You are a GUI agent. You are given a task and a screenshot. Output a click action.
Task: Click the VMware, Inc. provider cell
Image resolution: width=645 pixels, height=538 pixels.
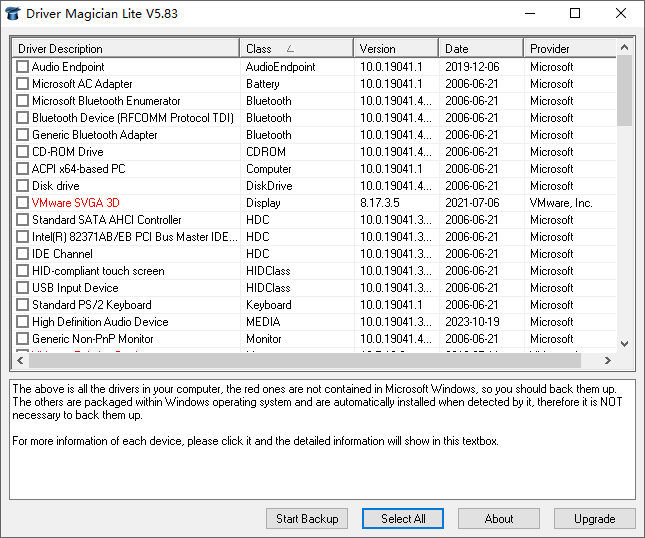point(561,203)
